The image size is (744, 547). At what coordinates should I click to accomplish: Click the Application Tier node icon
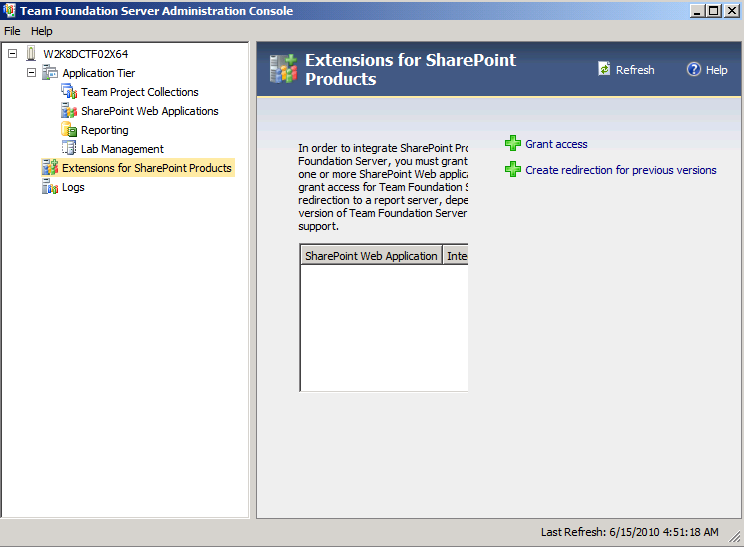pyautogui.click(x=50, y=73)
